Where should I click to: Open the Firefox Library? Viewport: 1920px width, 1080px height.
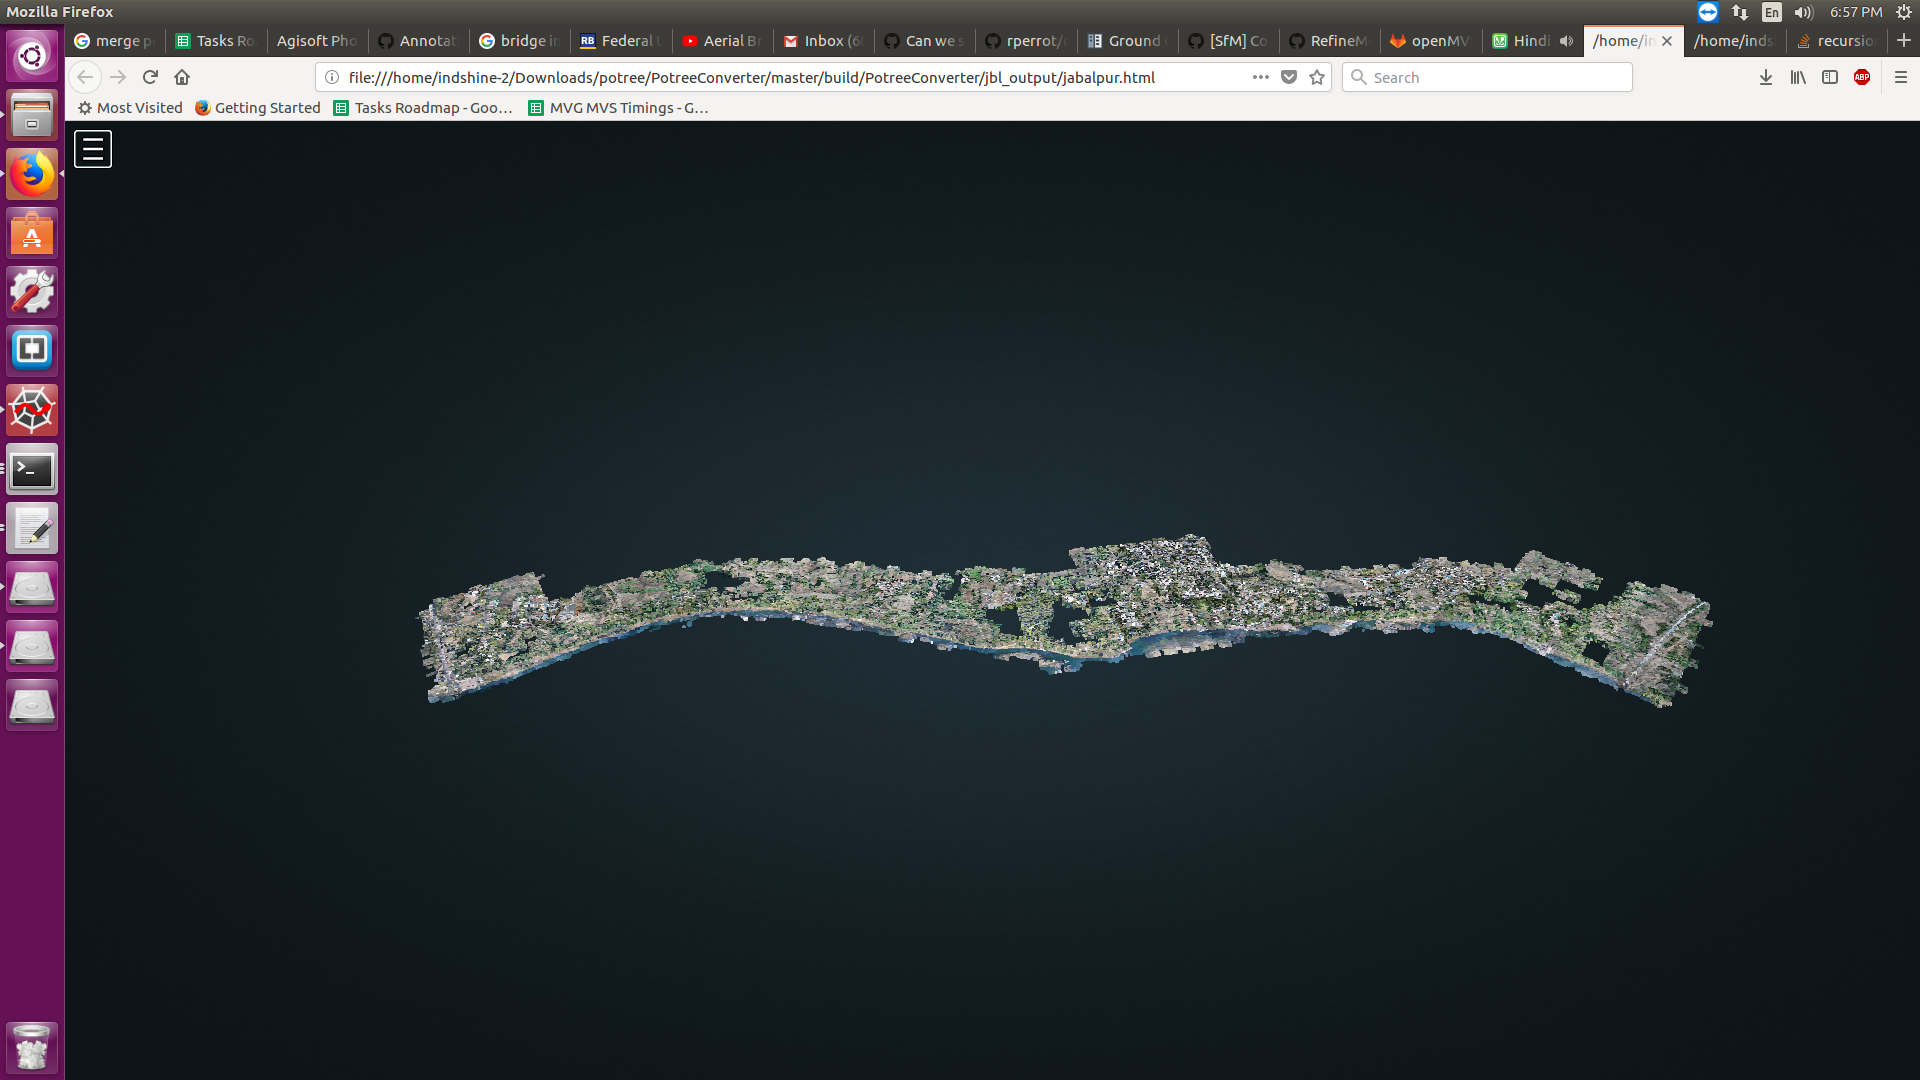[1797, 77]
